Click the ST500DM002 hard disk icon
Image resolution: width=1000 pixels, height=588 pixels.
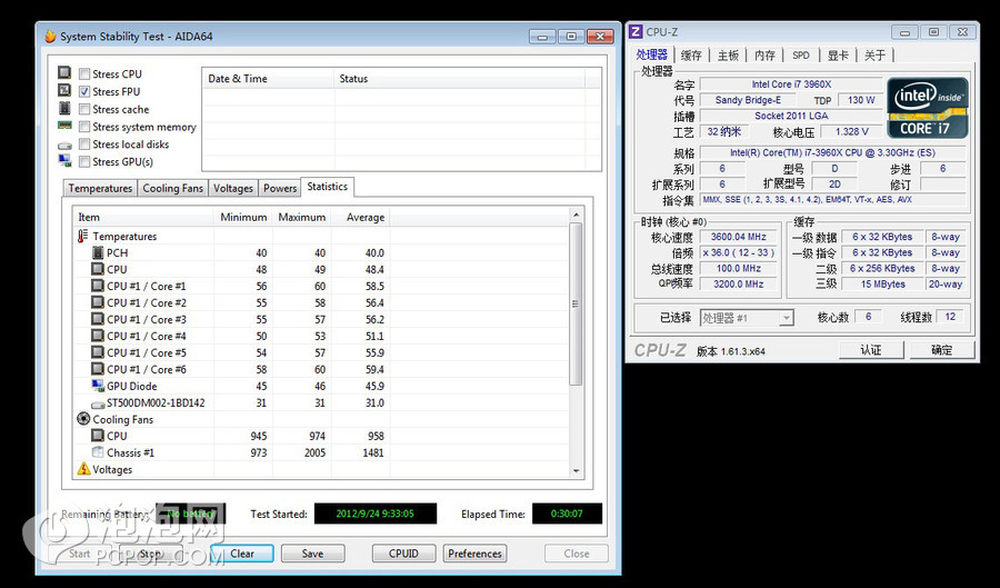[98, 404]
